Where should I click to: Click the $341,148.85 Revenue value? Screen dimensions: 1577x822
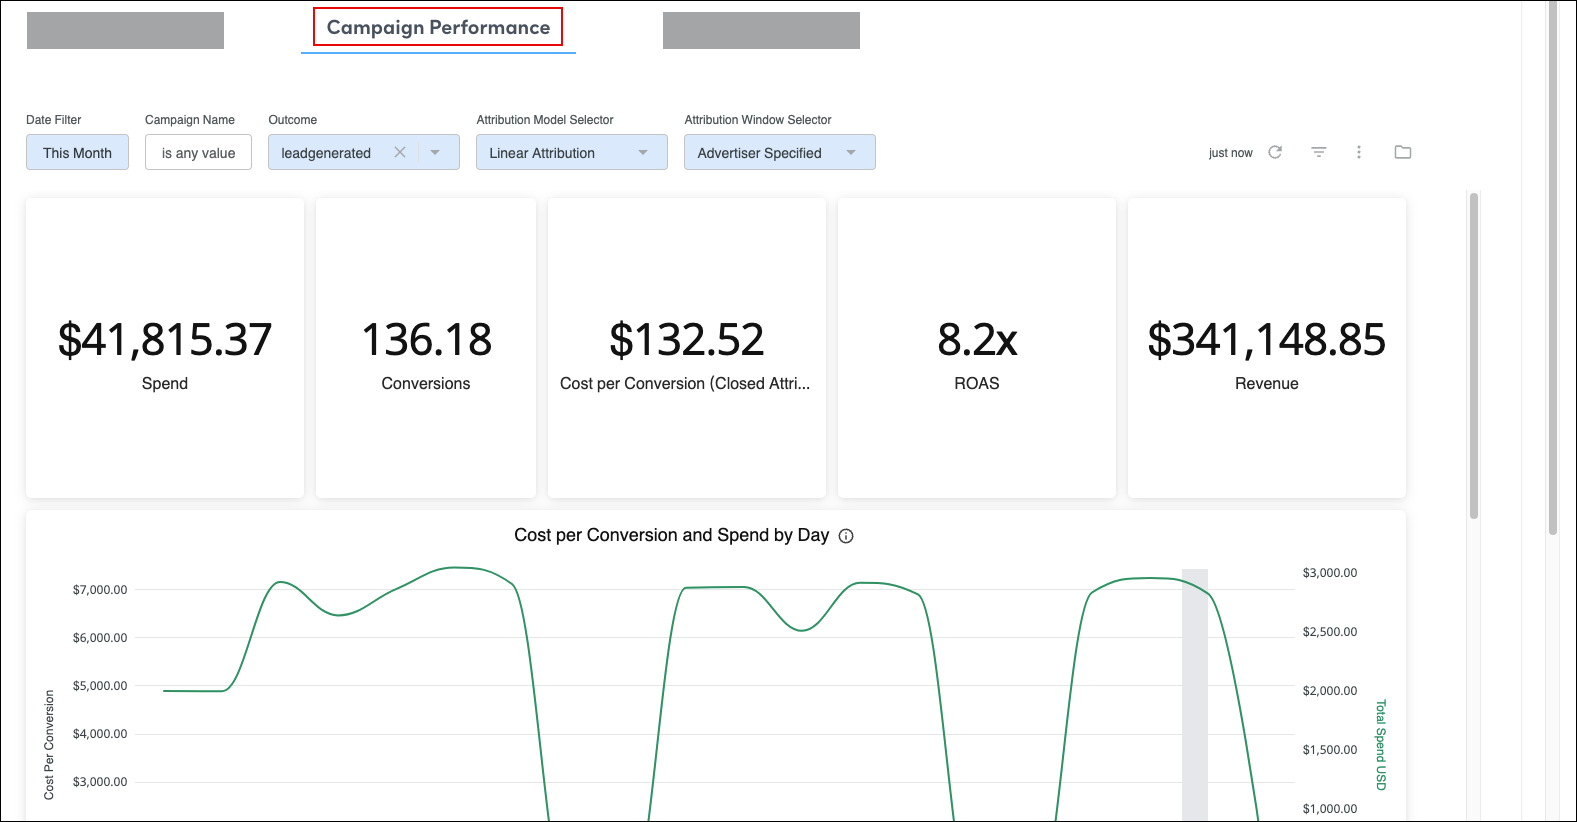pos(1267,340)
